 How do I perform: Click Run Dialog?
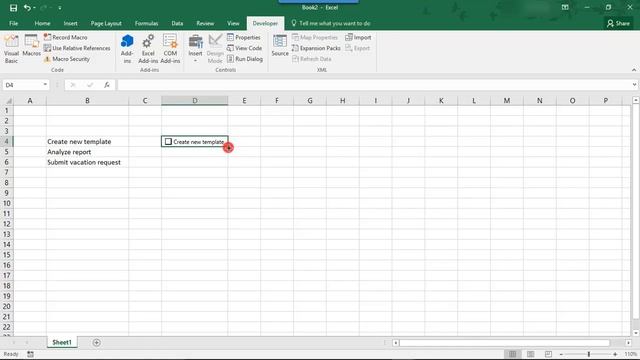(x=245, y=59)
